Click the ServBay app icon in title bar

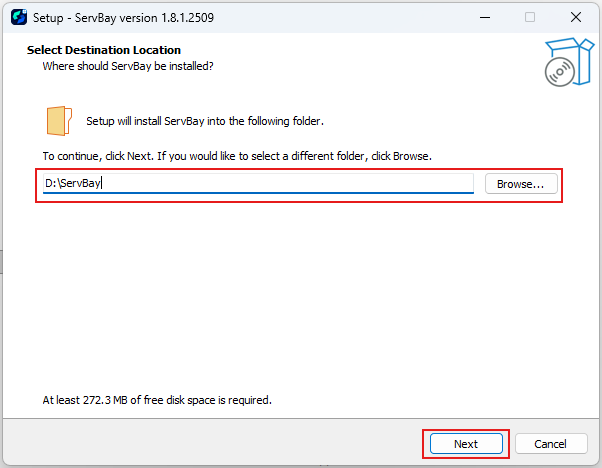point(18,17)
